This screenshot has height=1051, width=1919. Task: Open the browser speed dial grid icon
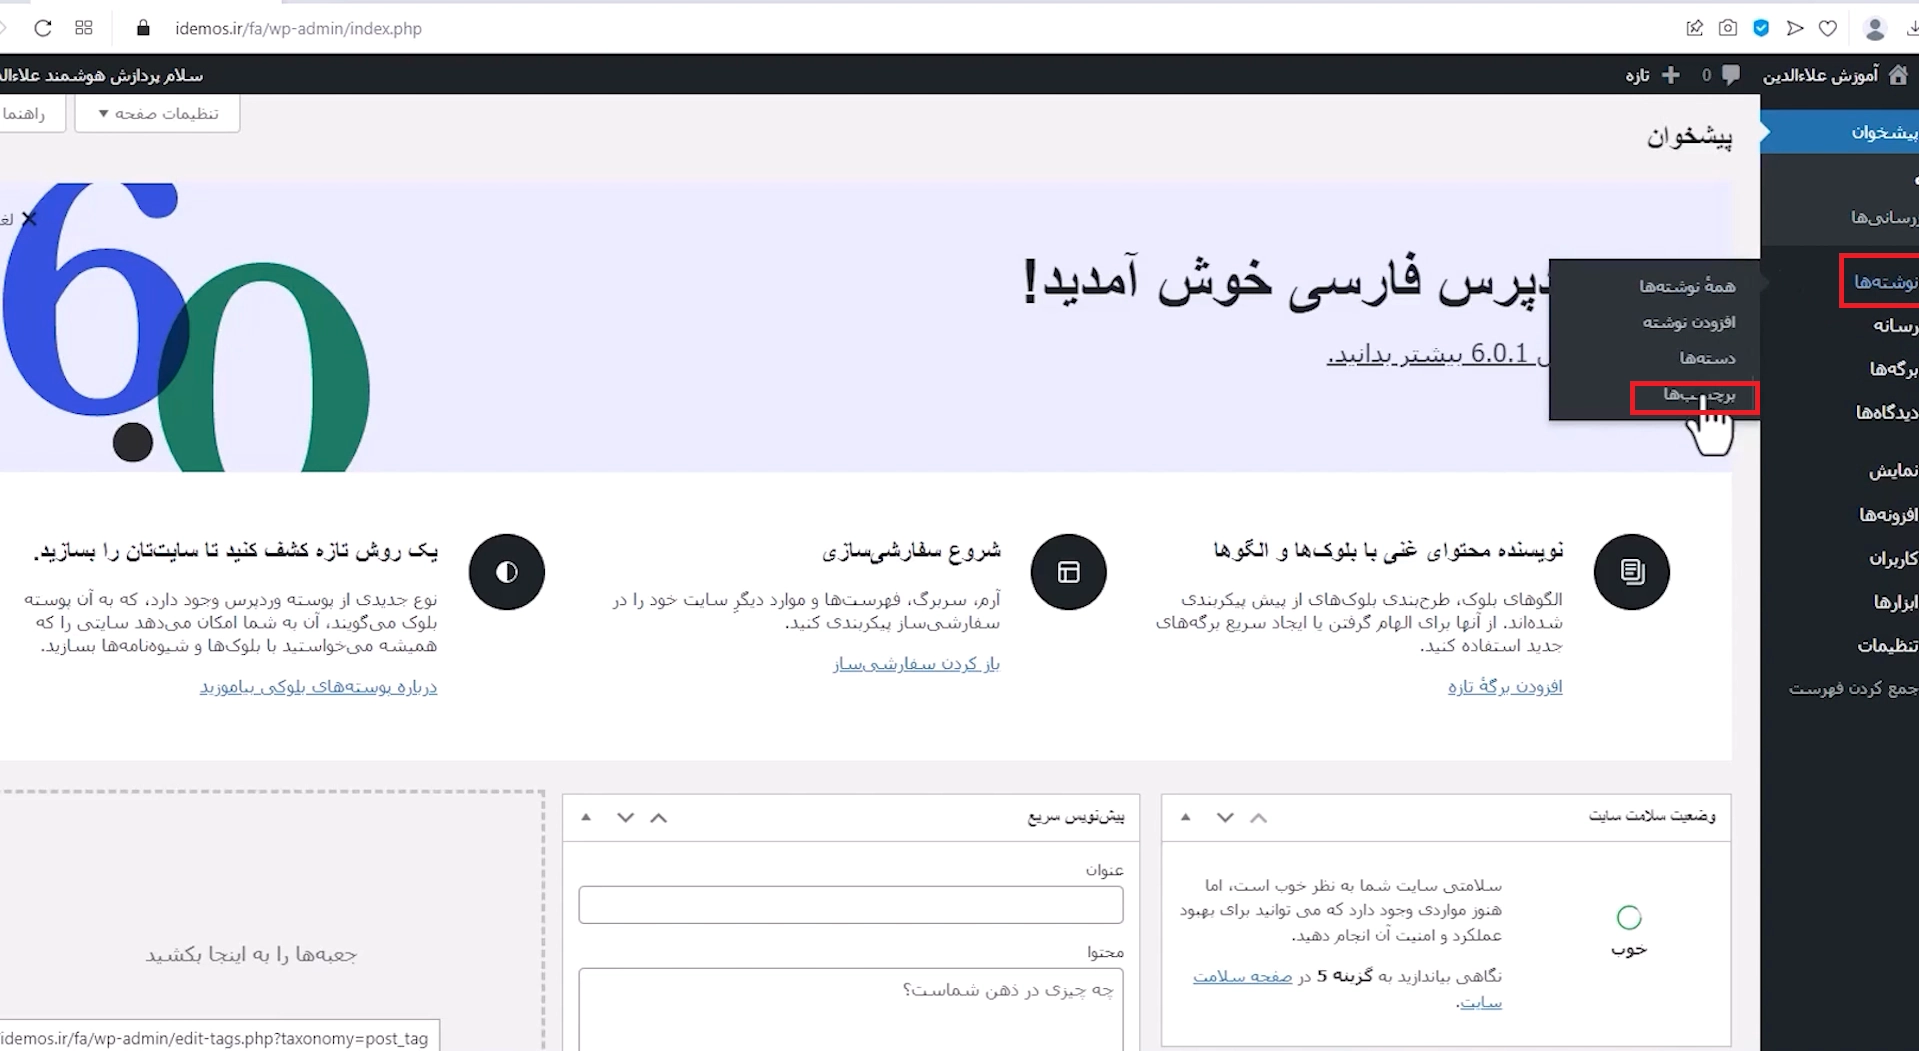tap(84, 28)
